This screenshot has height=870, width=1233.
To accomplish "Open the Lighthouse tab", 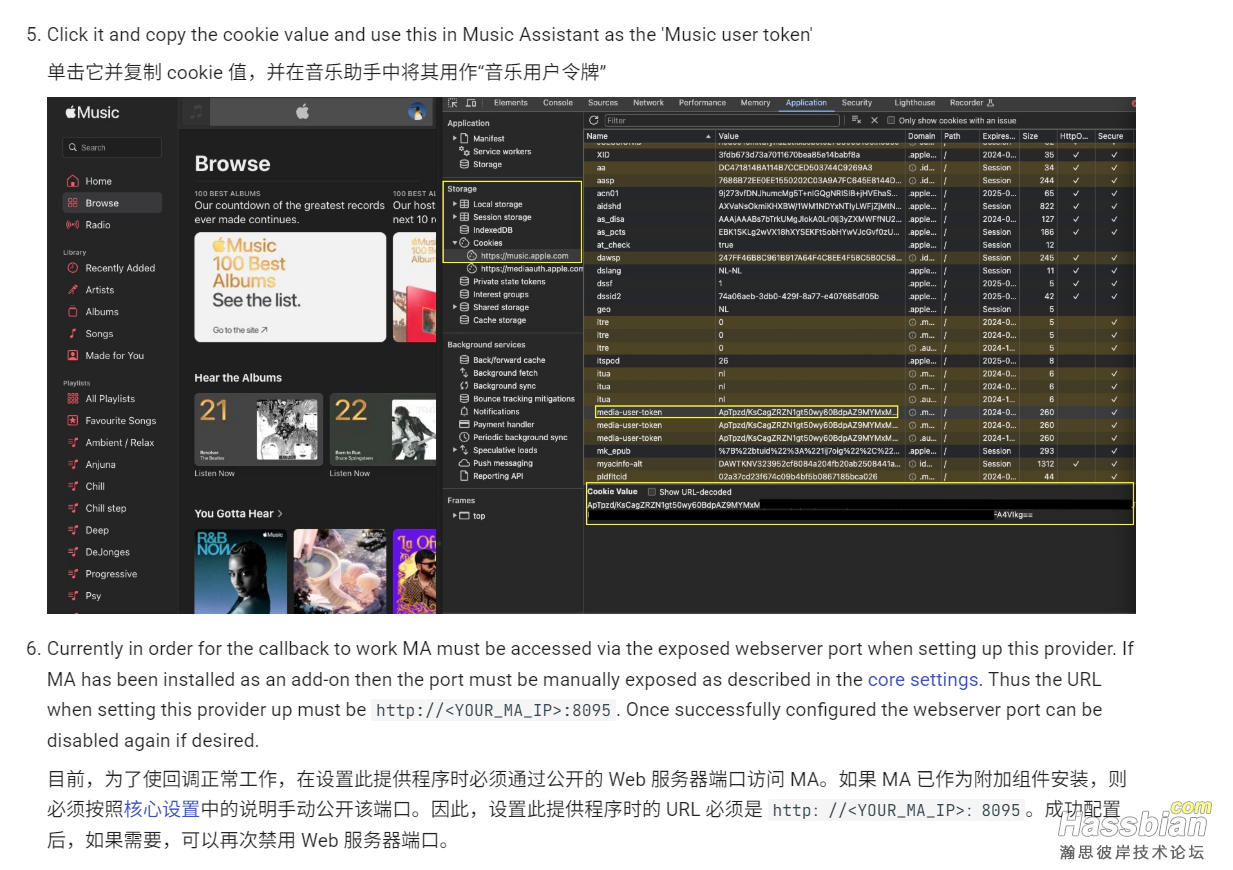I will tap(914, 103).
